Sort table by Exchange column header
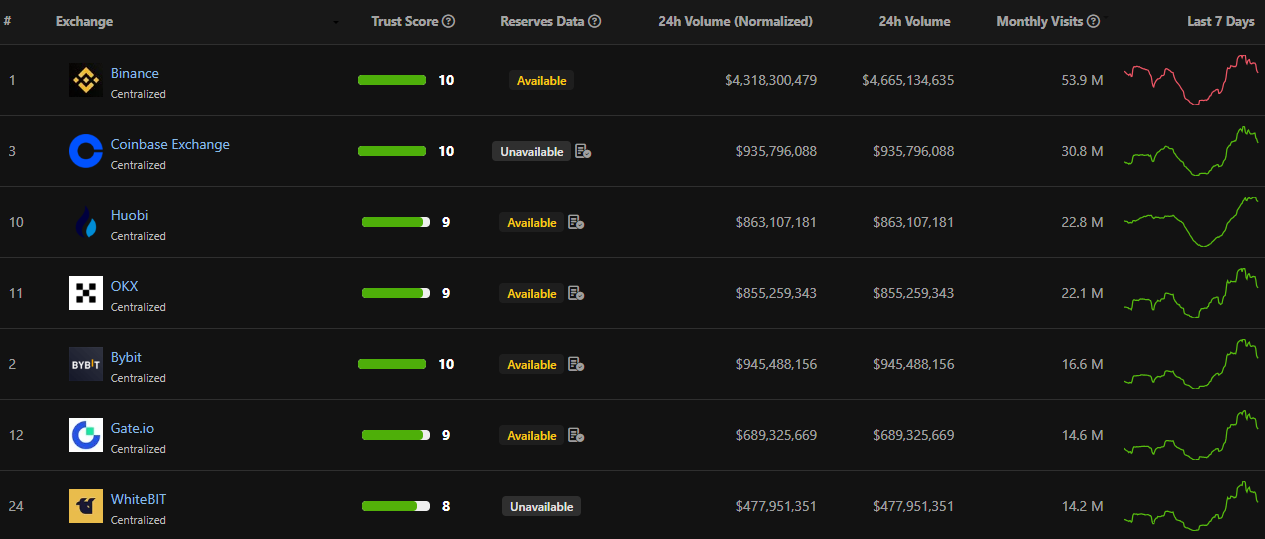This screenshot has height=539, width=1265. click(x=84, y=21)
